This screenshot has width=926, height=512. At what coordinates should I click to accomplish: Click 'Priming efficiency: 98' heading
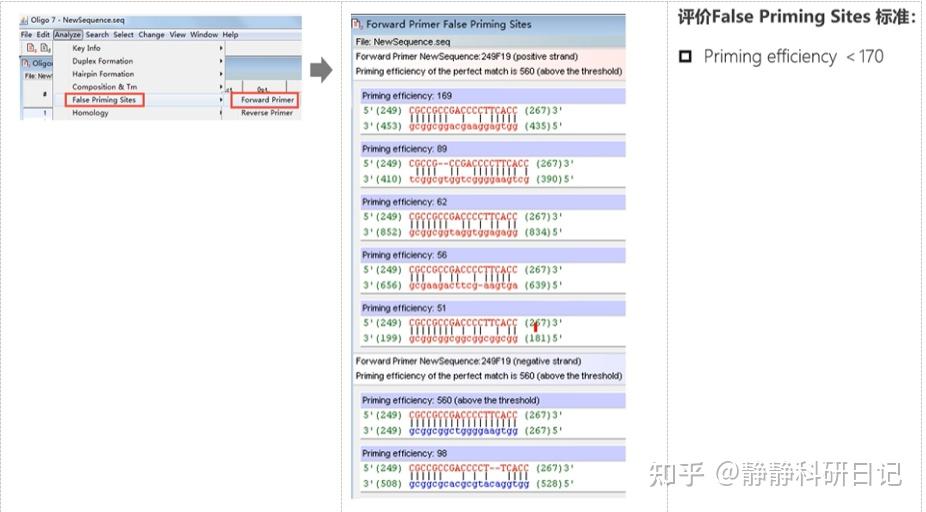click(405, 454)
